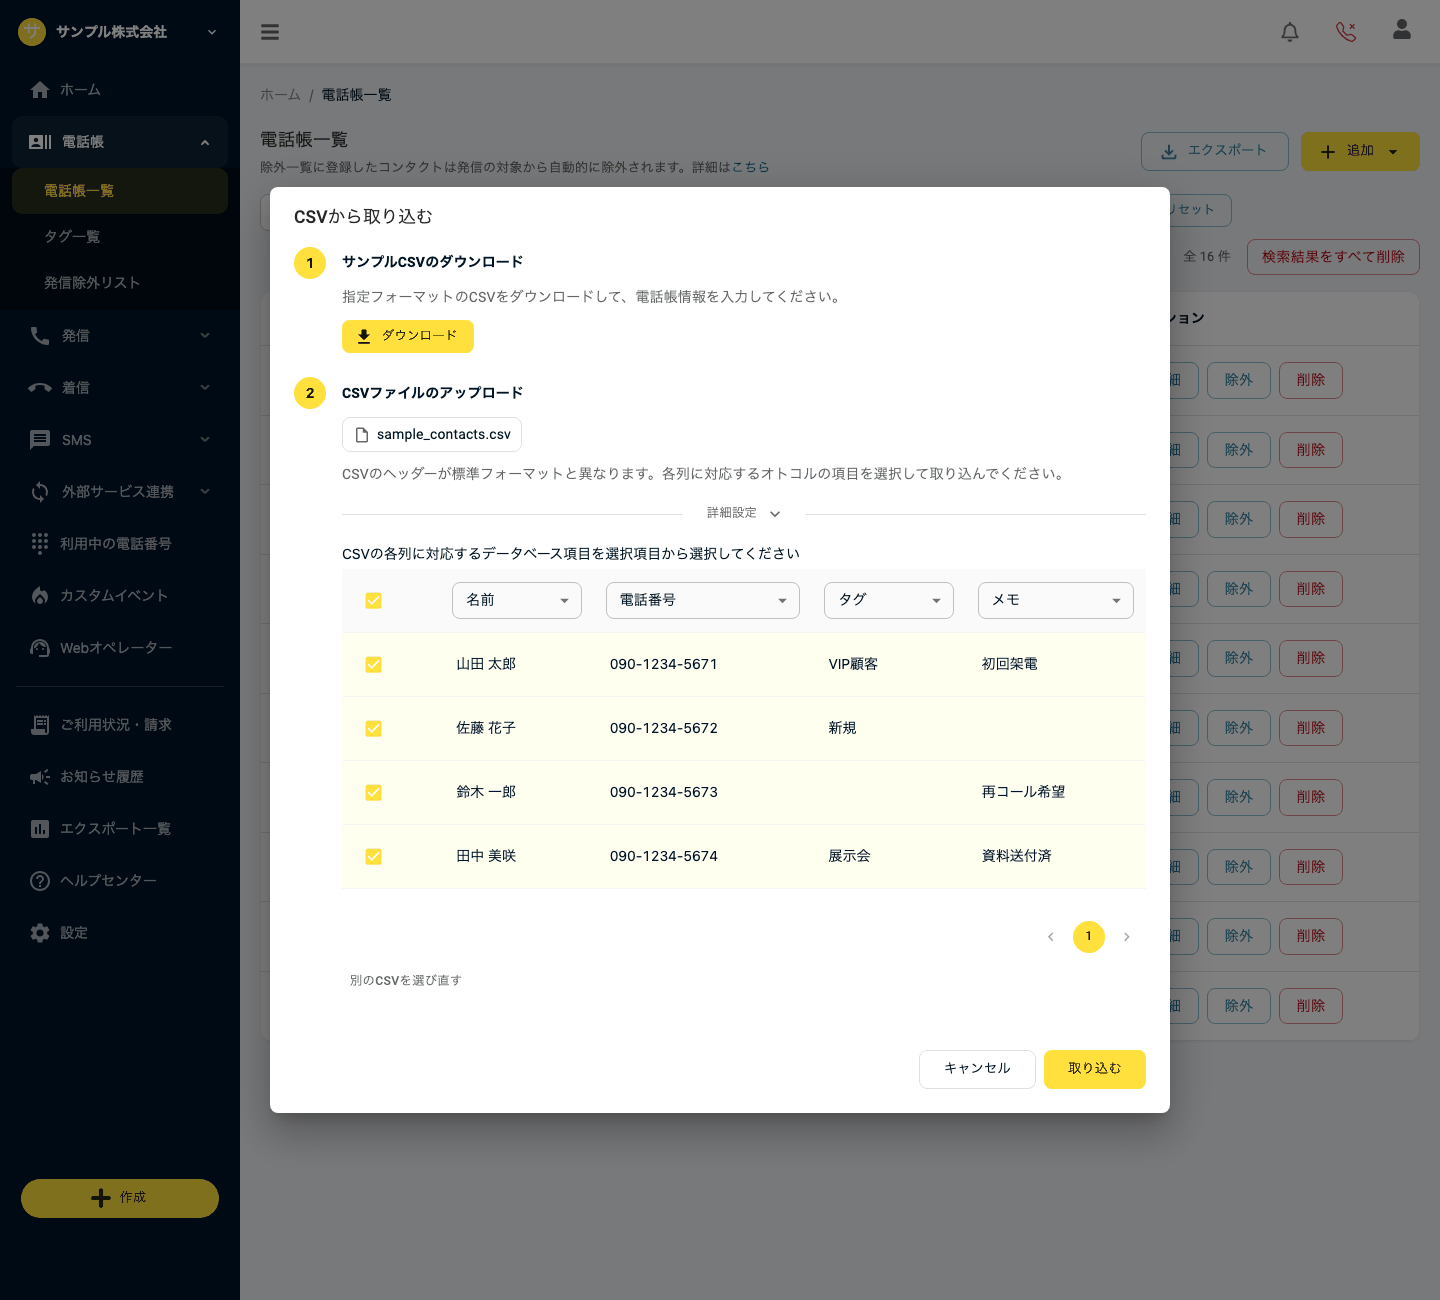Open the 電話番号 column mapping dropdown
This screenshot has width=1440, height=1300.
point(703,600)
